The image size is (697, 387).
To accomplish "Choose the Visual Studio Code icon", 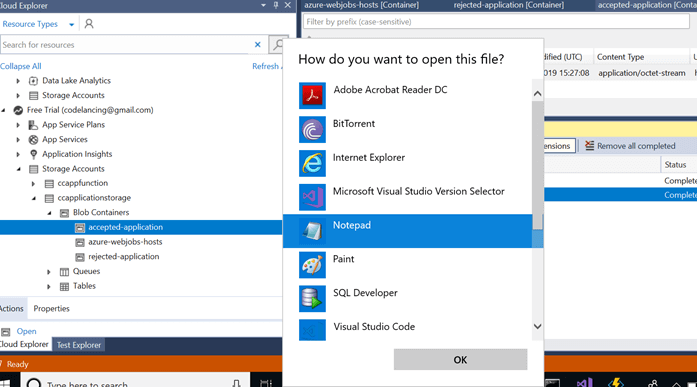I will [312, 330].
